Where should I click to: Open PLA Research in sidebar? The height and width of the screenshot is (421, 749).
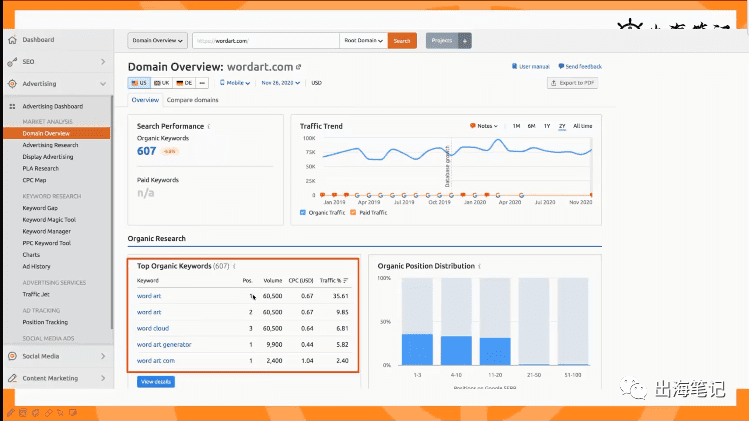(41, 168)
